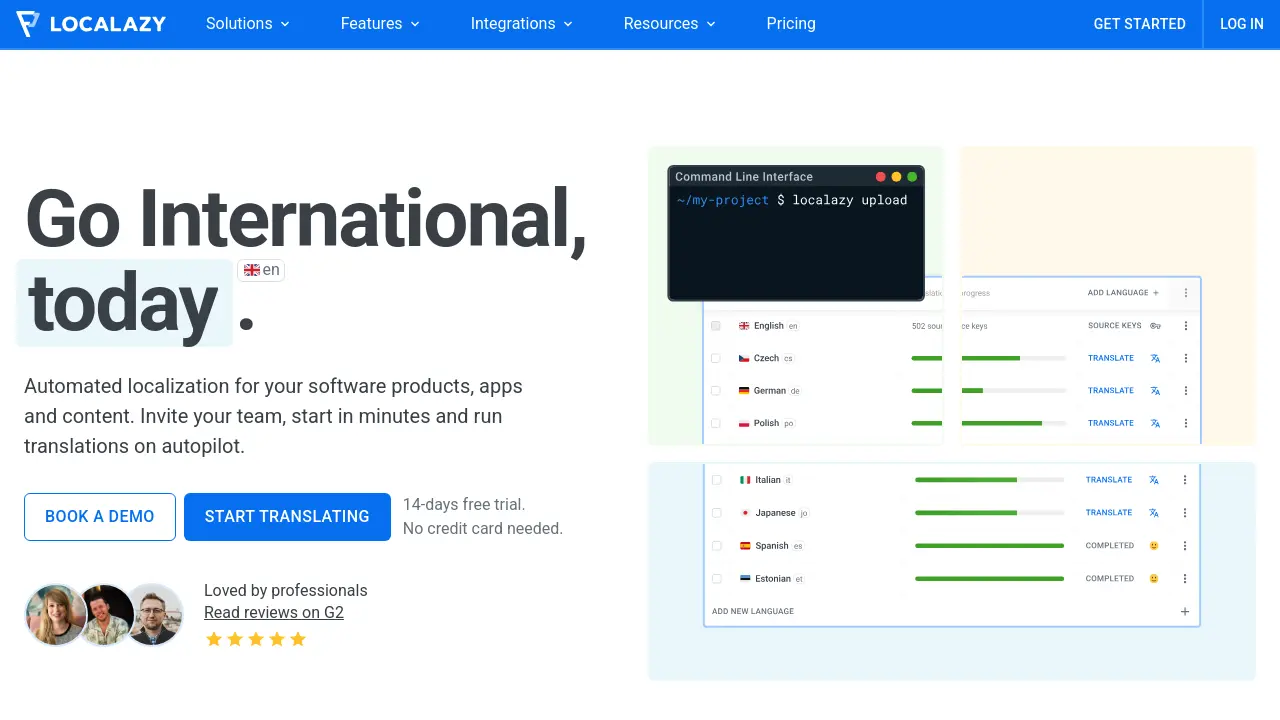Image resolution: width=1280 pixels, height=720 pixels.
Task: Open the translate icon in the Italian row
Action: coord(1154,480)
